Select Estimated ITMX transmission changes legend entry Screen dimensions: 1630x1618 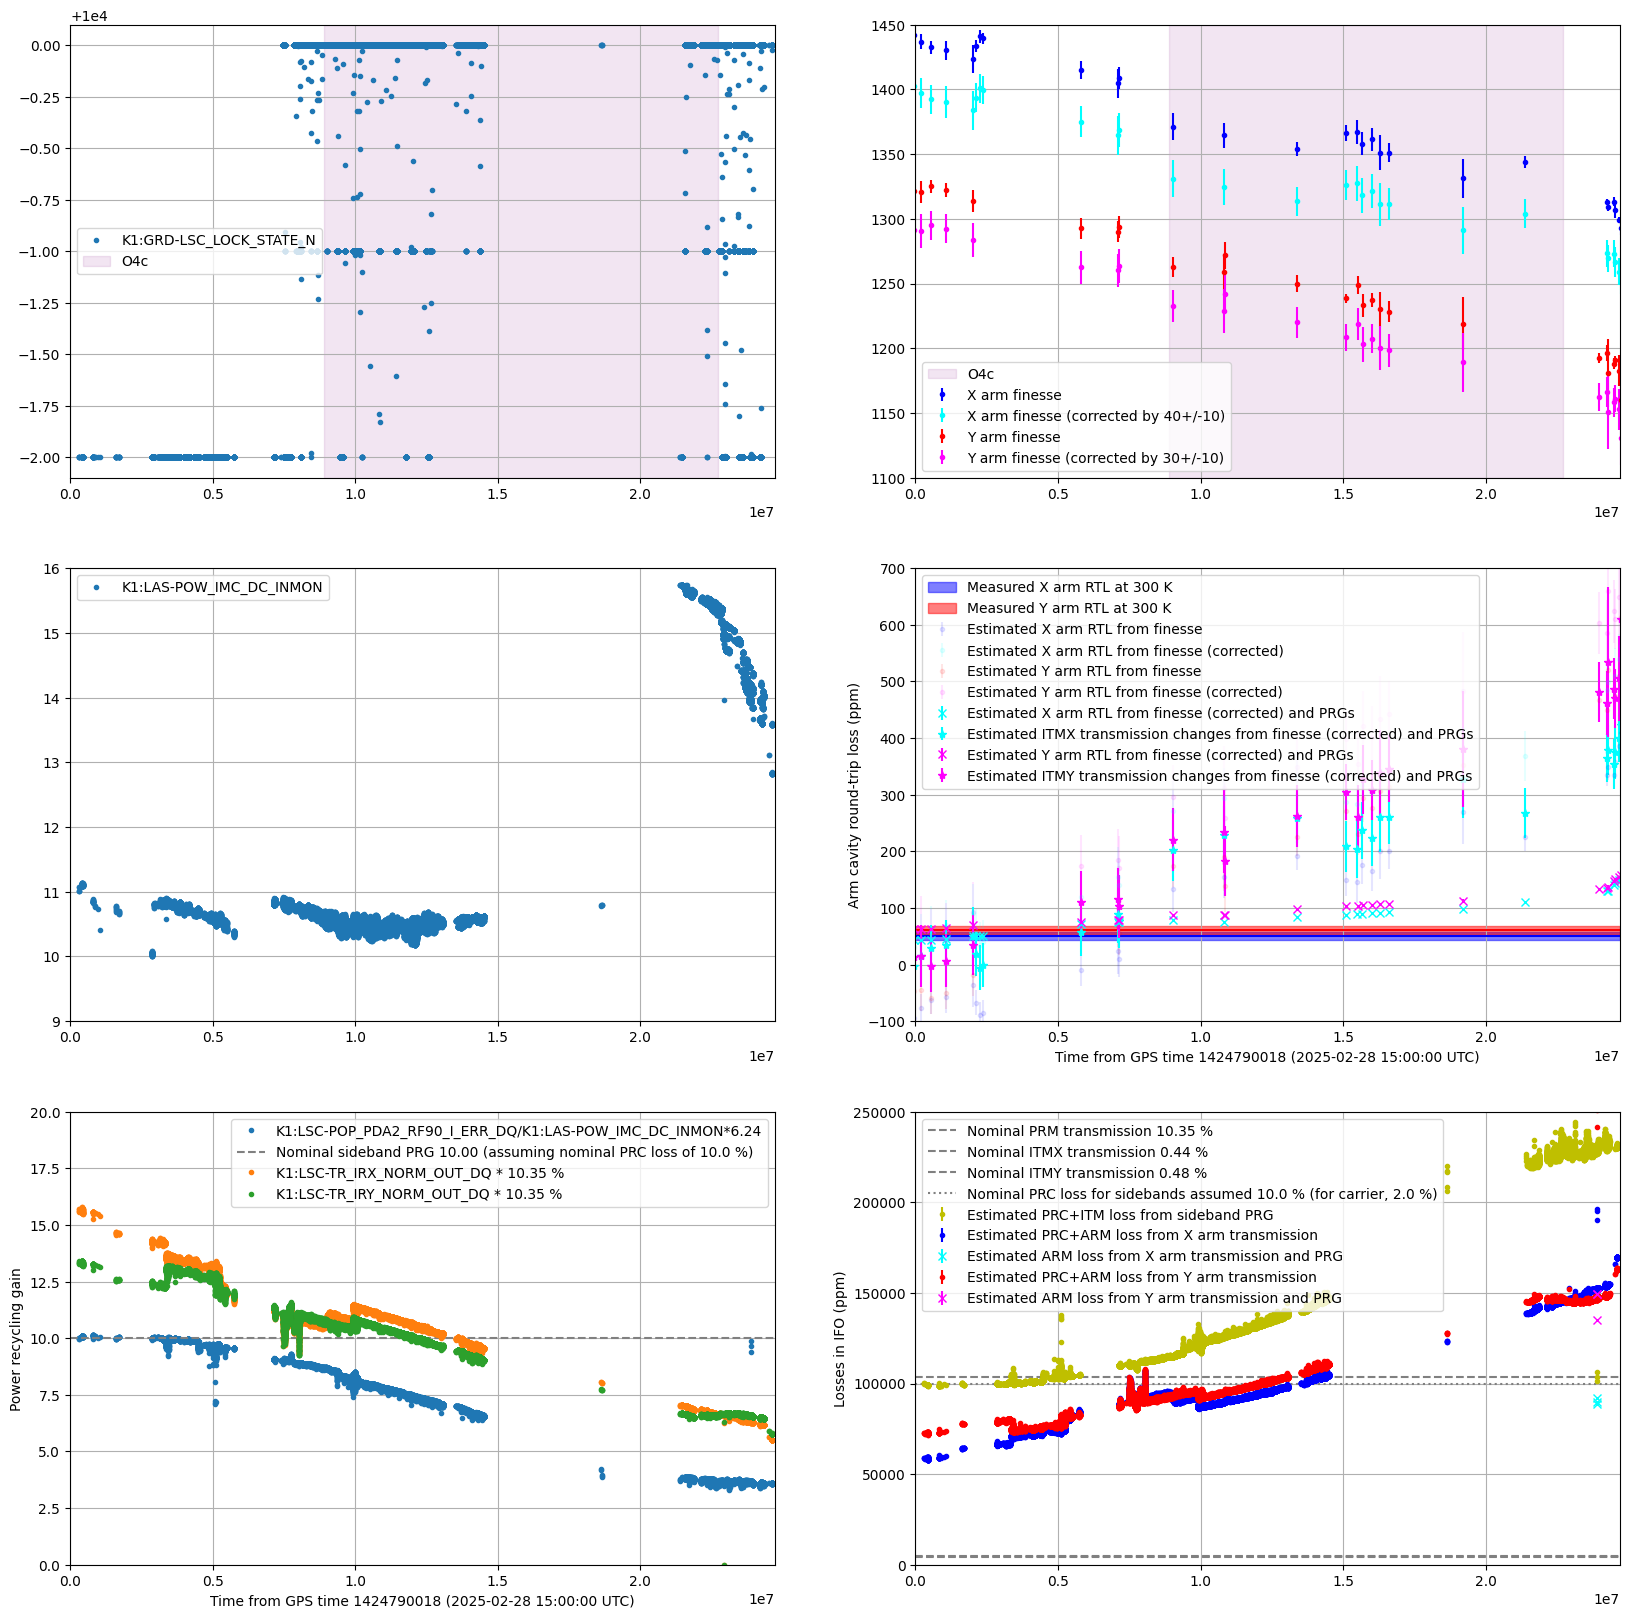(1219, 734)
